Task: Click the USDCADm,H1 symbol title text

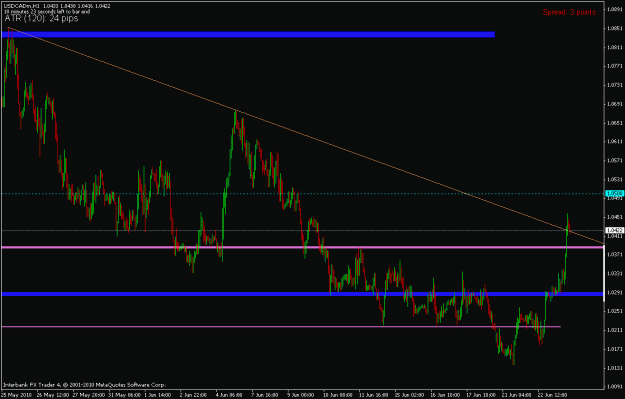Action: pyautogui.click(x=22, y=6)
